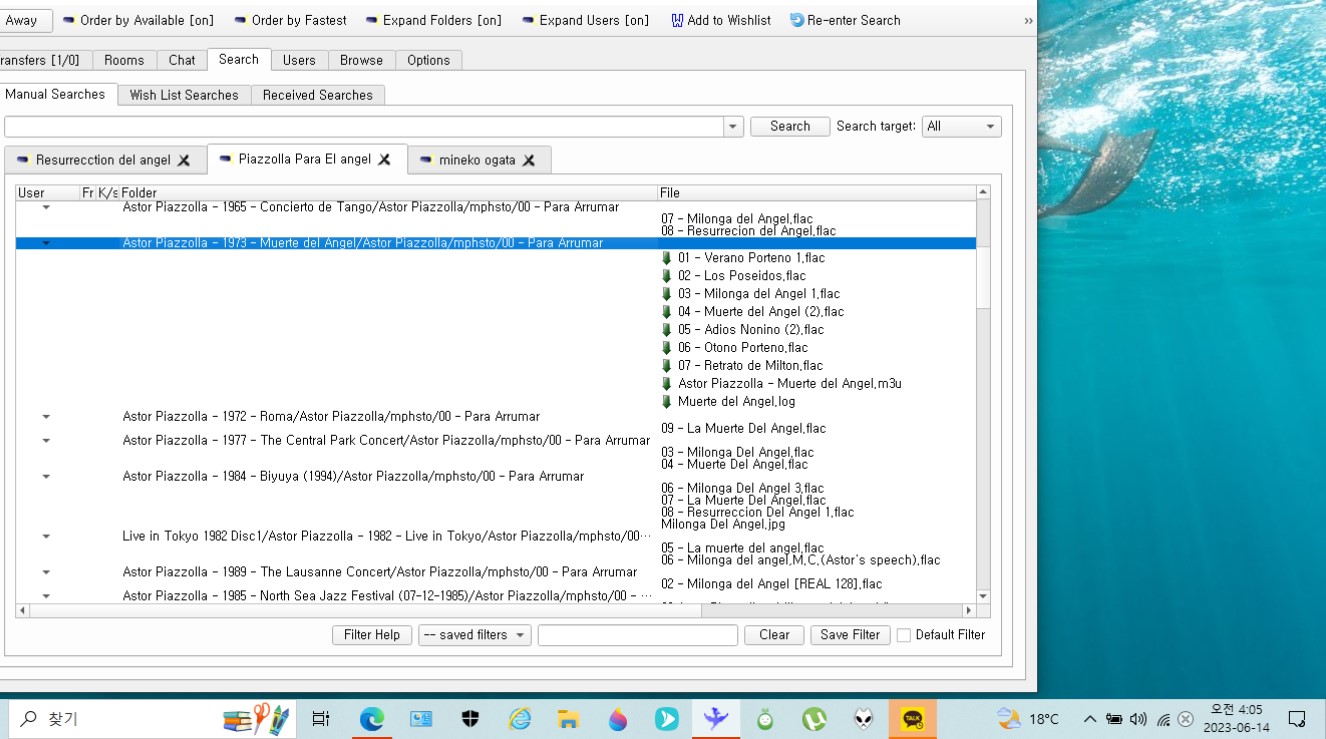
Task: Toggle expander for Lausanne Concert folder
Action: click(46, 572)
